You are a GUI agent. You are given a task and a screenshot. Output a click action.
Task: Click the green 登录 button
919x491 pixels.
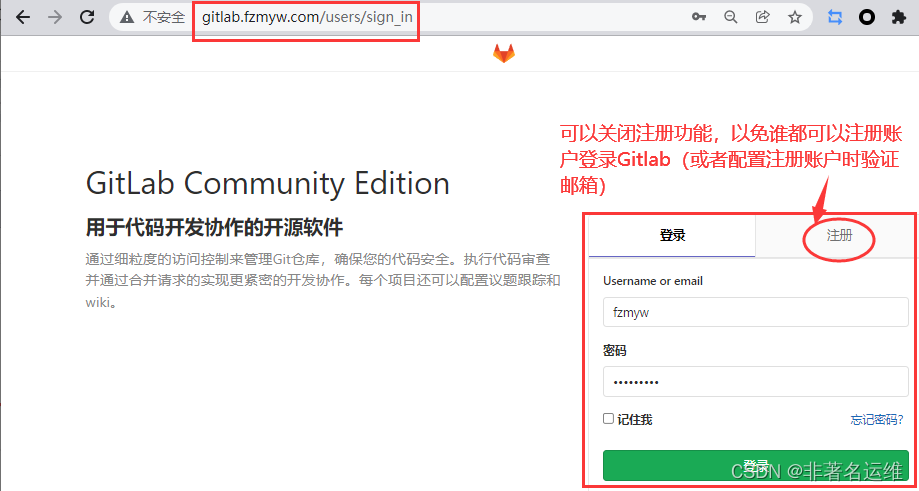coord(755,465)
